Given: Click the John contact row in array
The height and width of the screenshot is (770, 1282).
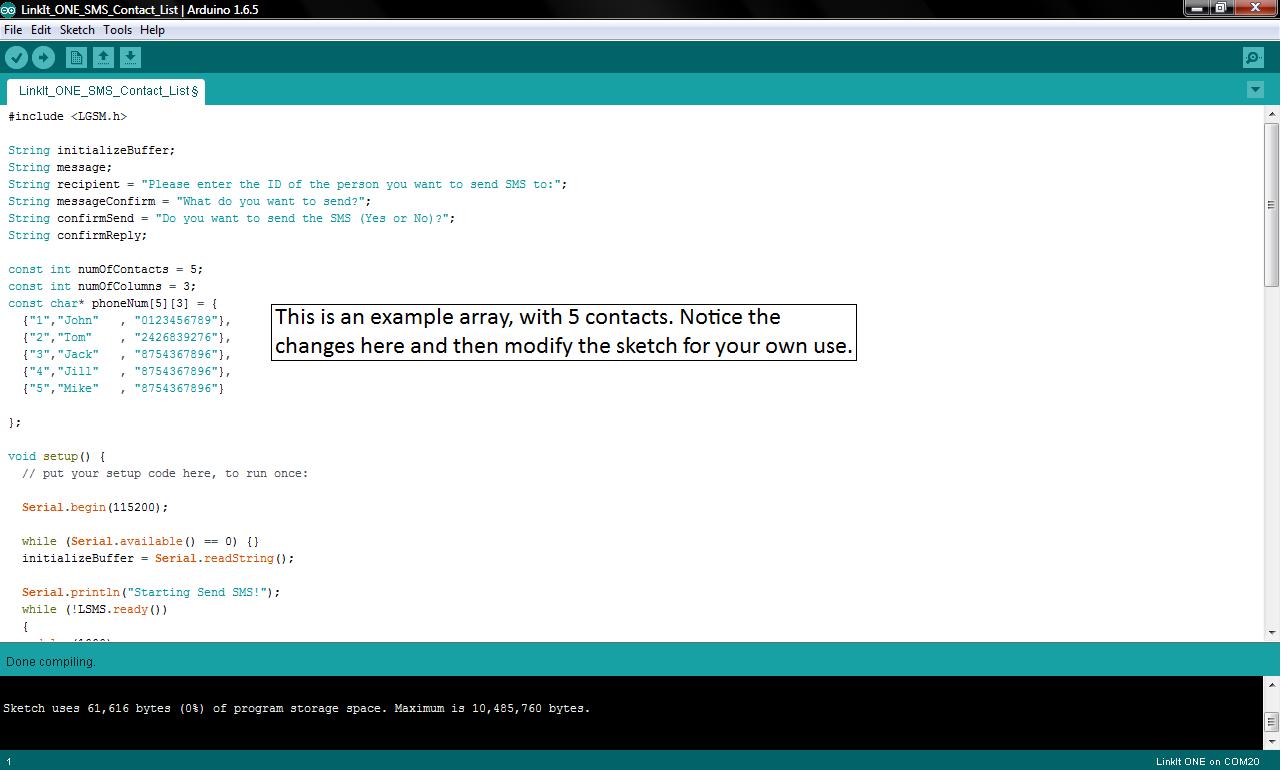Looking at the screenshot, I should (127, 320).
